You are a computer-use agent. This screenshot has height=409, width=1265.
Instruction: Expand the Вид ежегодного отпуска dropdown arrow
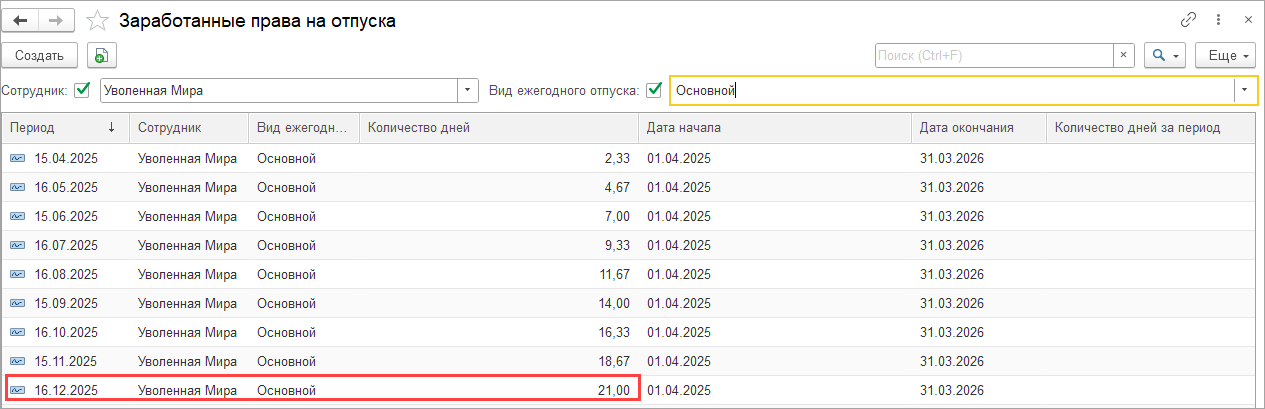click(x=1244, y=91)
